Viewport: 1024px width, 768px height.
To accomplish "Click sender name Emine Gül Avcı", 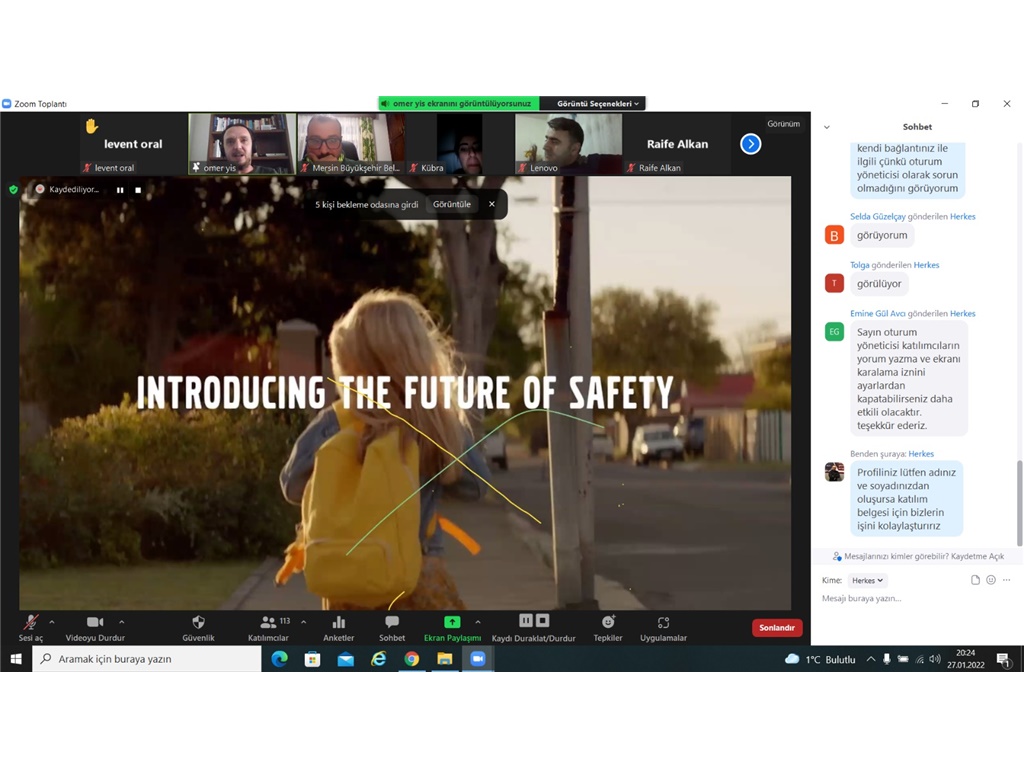I will click(878, 313).
